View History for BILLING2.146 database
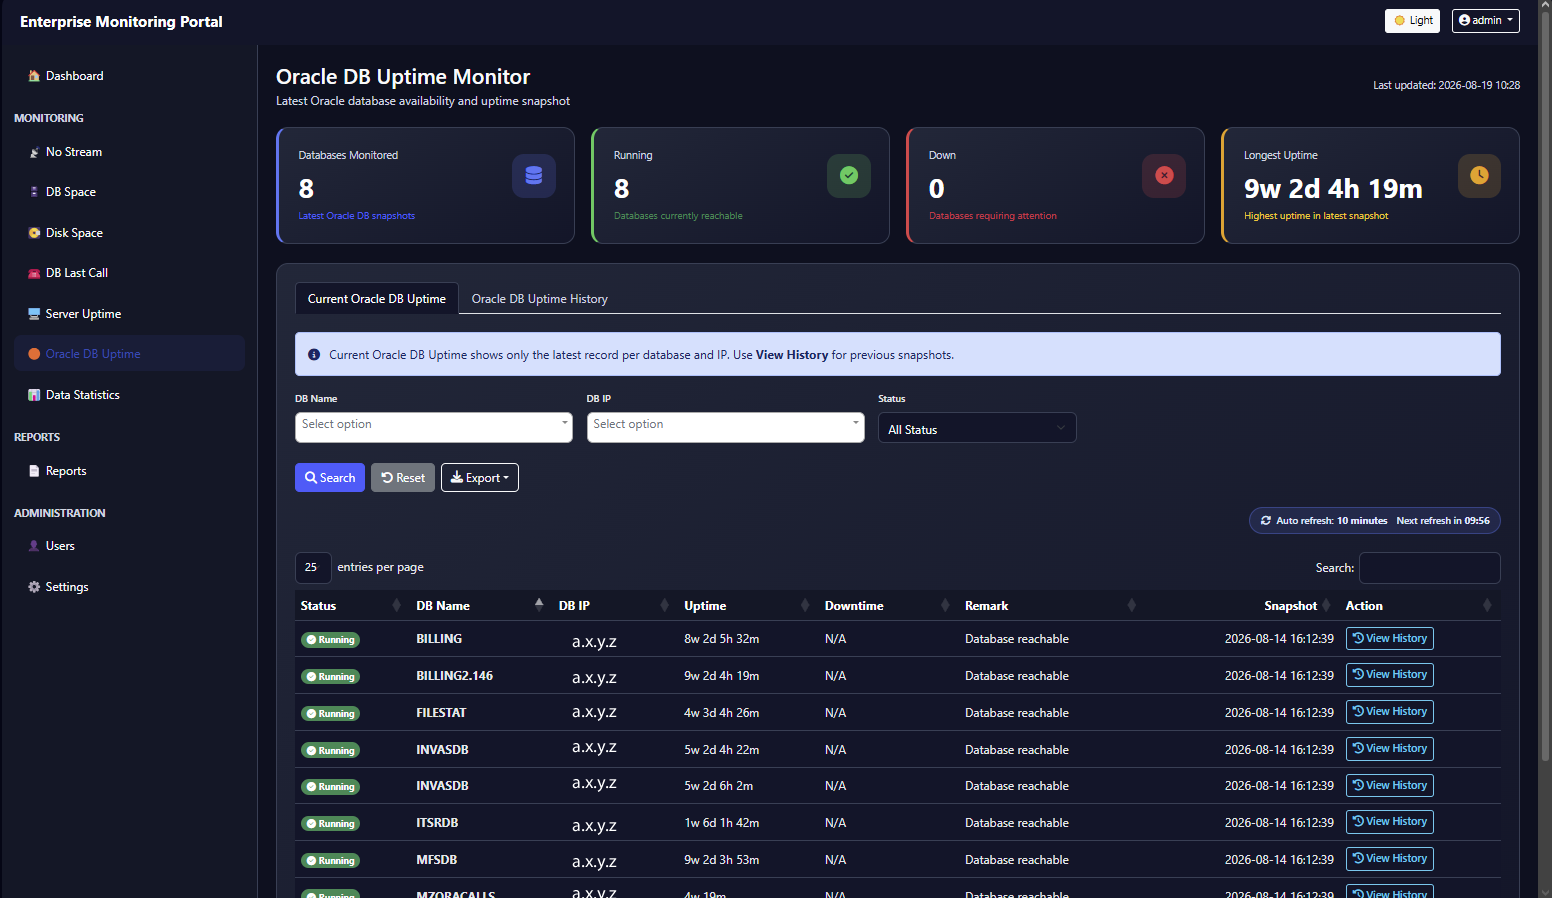The image size is (1552, 898). [1390, 675]
